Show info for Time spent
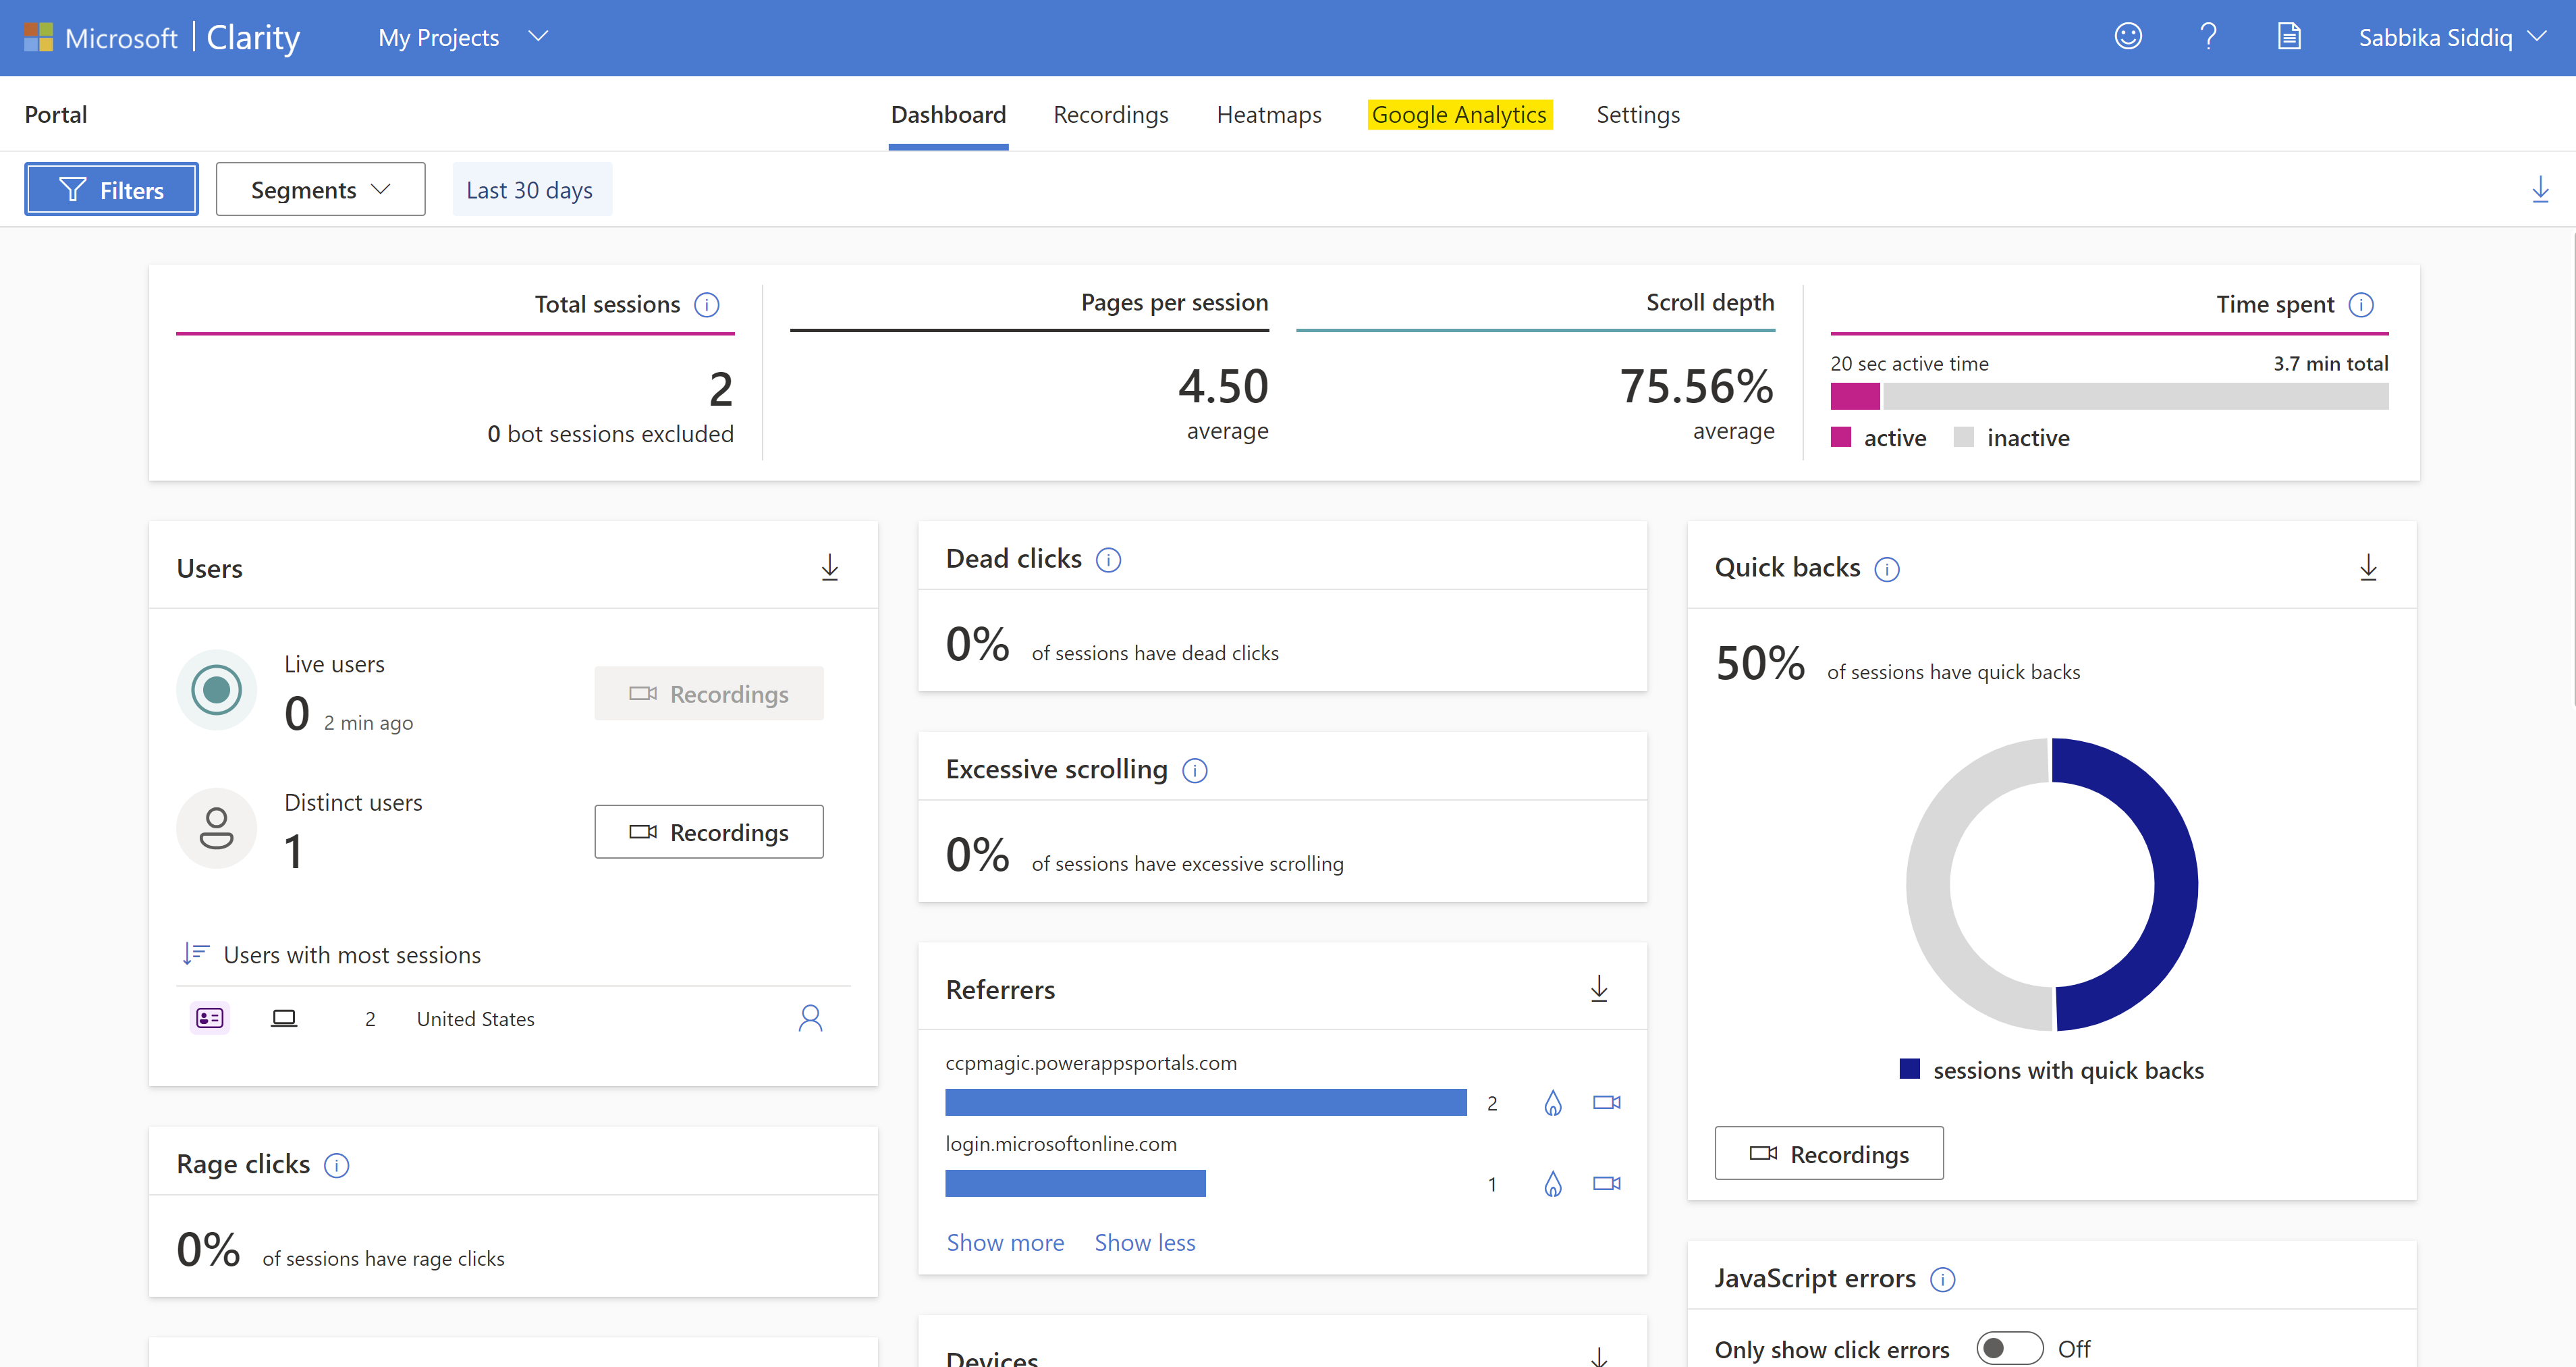Viewport: 2576px width, 1367px height. [x=2361, y=304]
